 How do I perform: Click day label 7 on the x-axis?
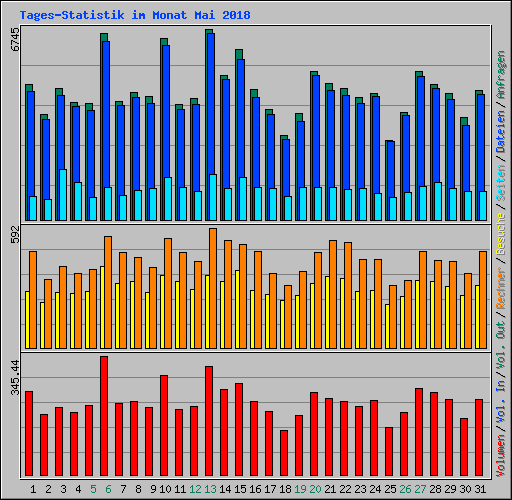(123, 489)
